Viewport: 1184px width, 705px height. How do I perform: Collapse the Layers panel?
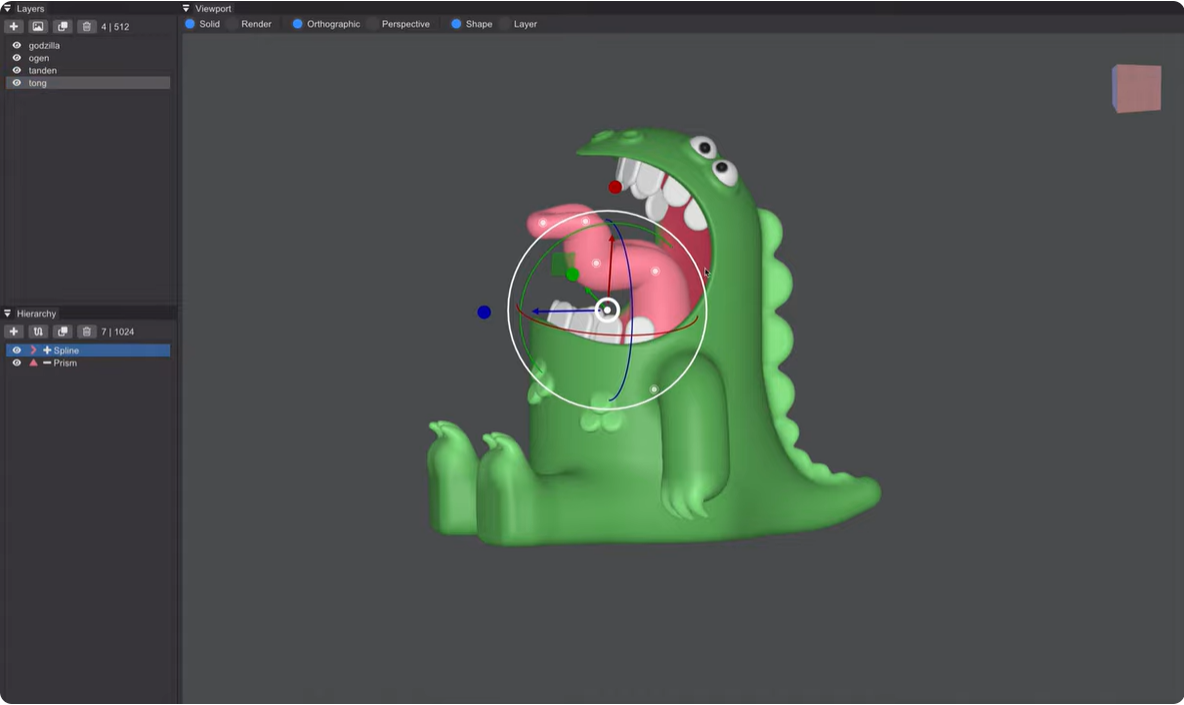8,9
